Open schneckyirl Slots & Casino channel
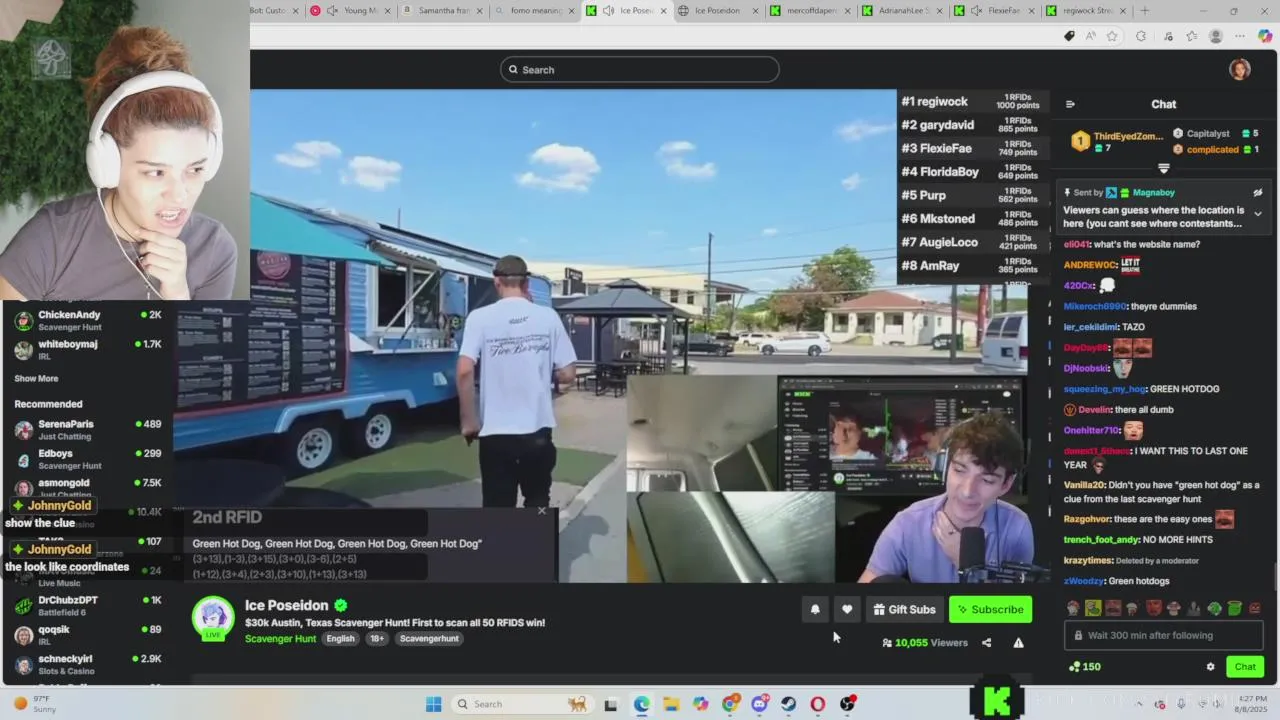The width and height of the screenshot is (1280, 720). (x=88, y=664)
